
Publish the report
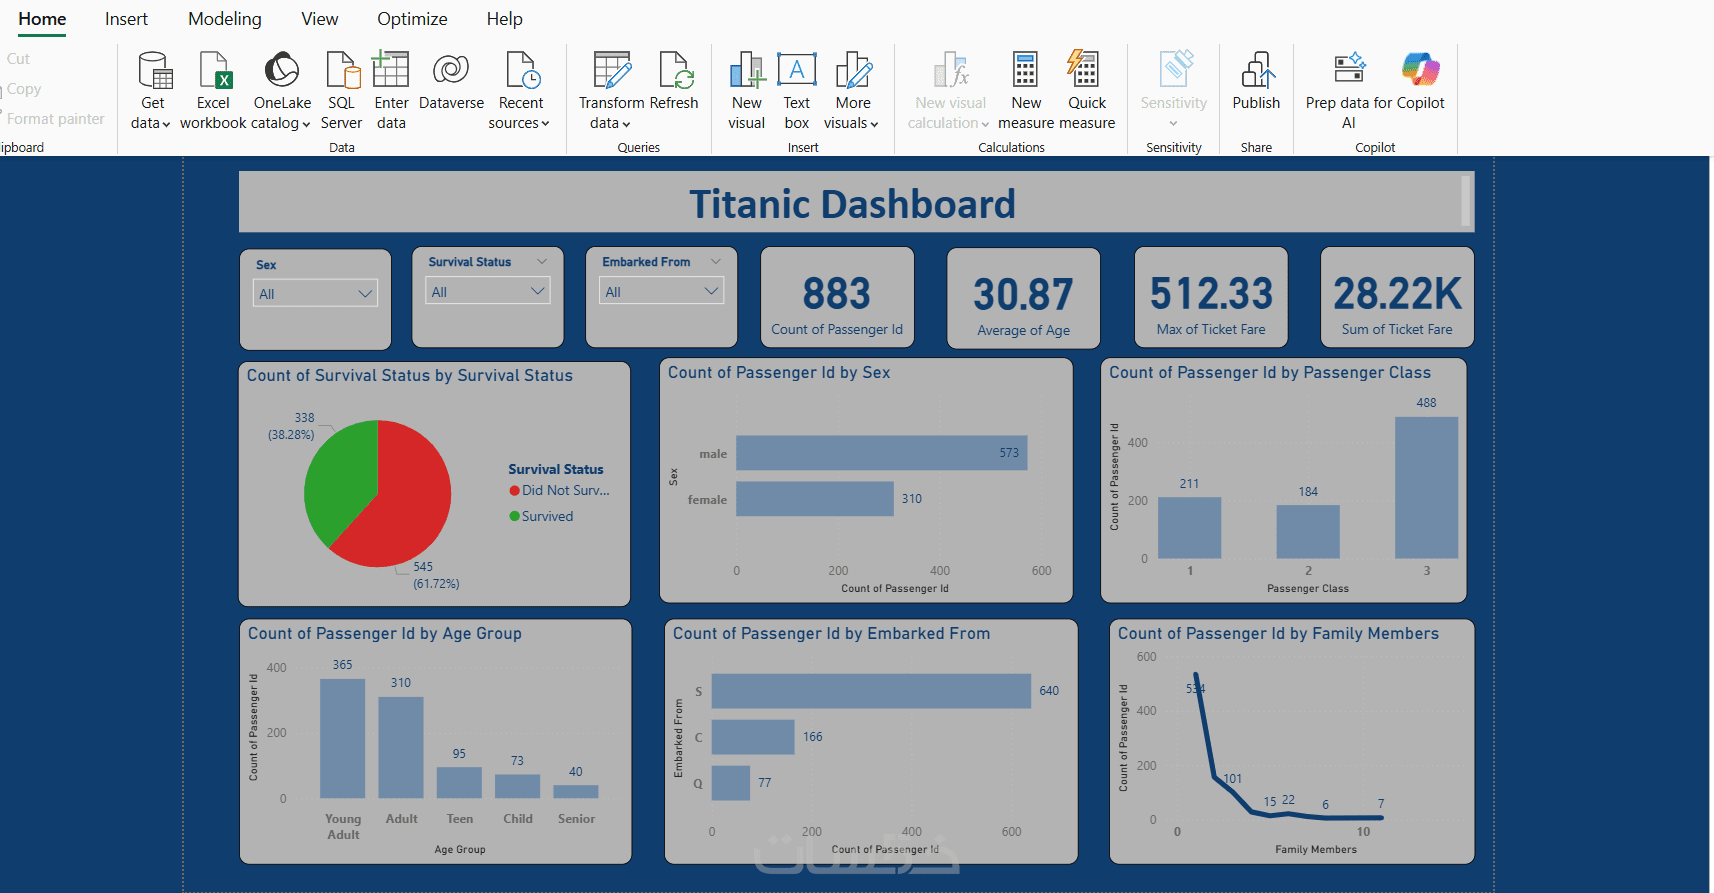pyautogui.click(x=1257, y=70)
